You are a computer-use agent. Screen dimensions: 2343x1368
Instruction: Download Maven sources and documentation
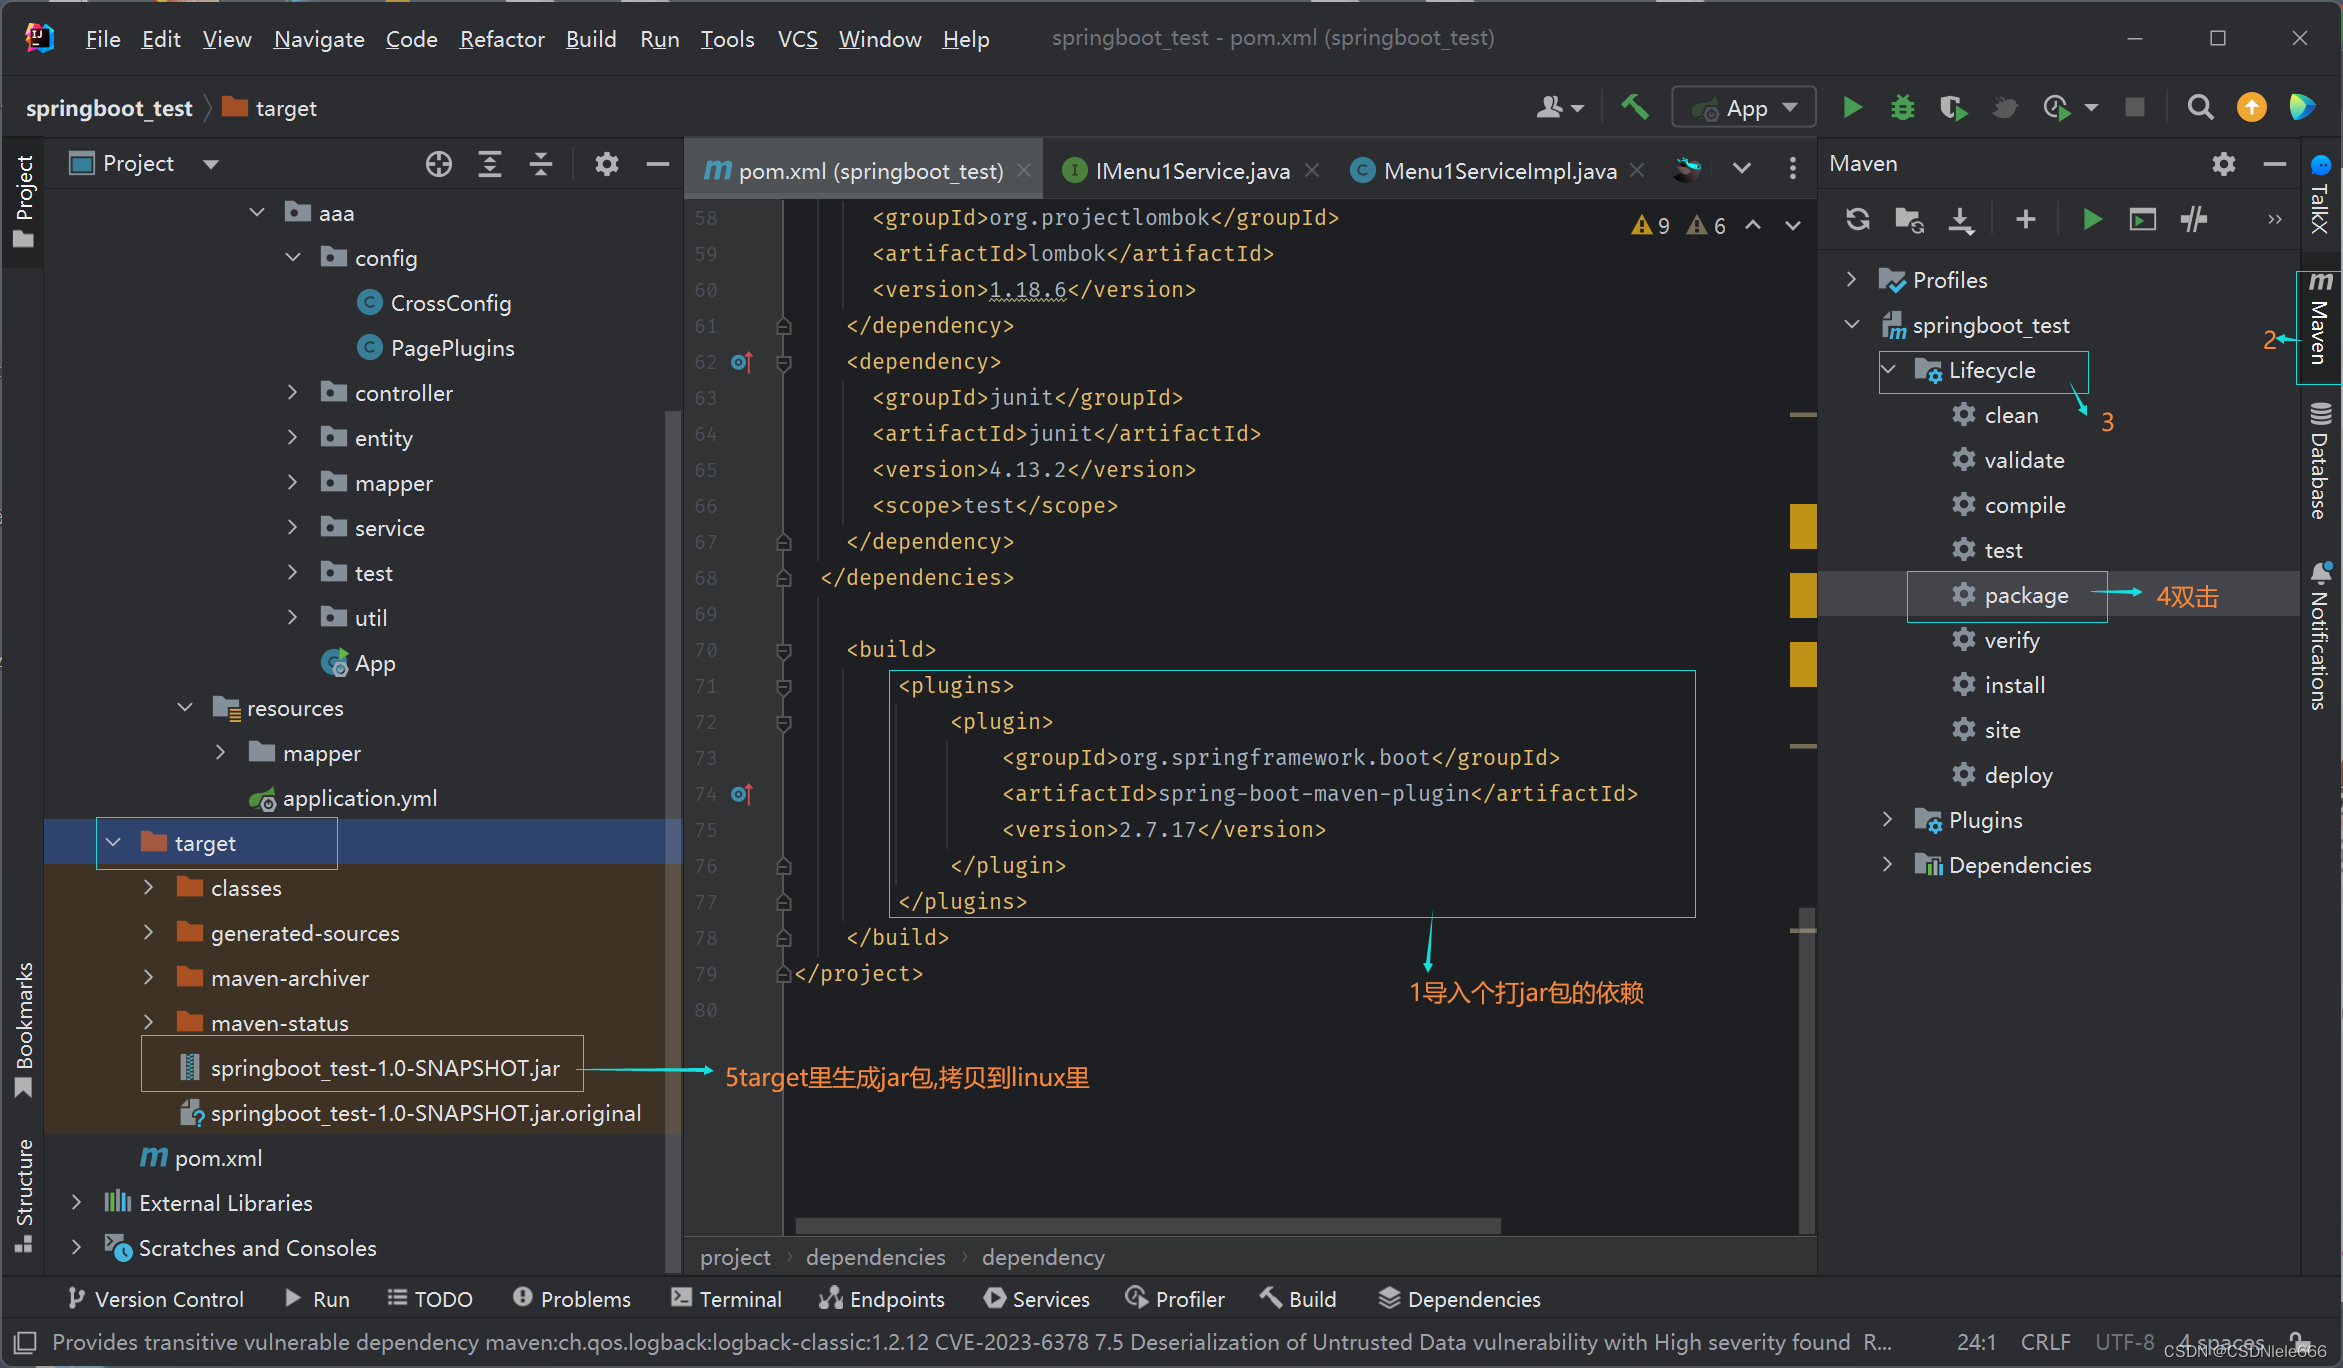click(1960, 219)
